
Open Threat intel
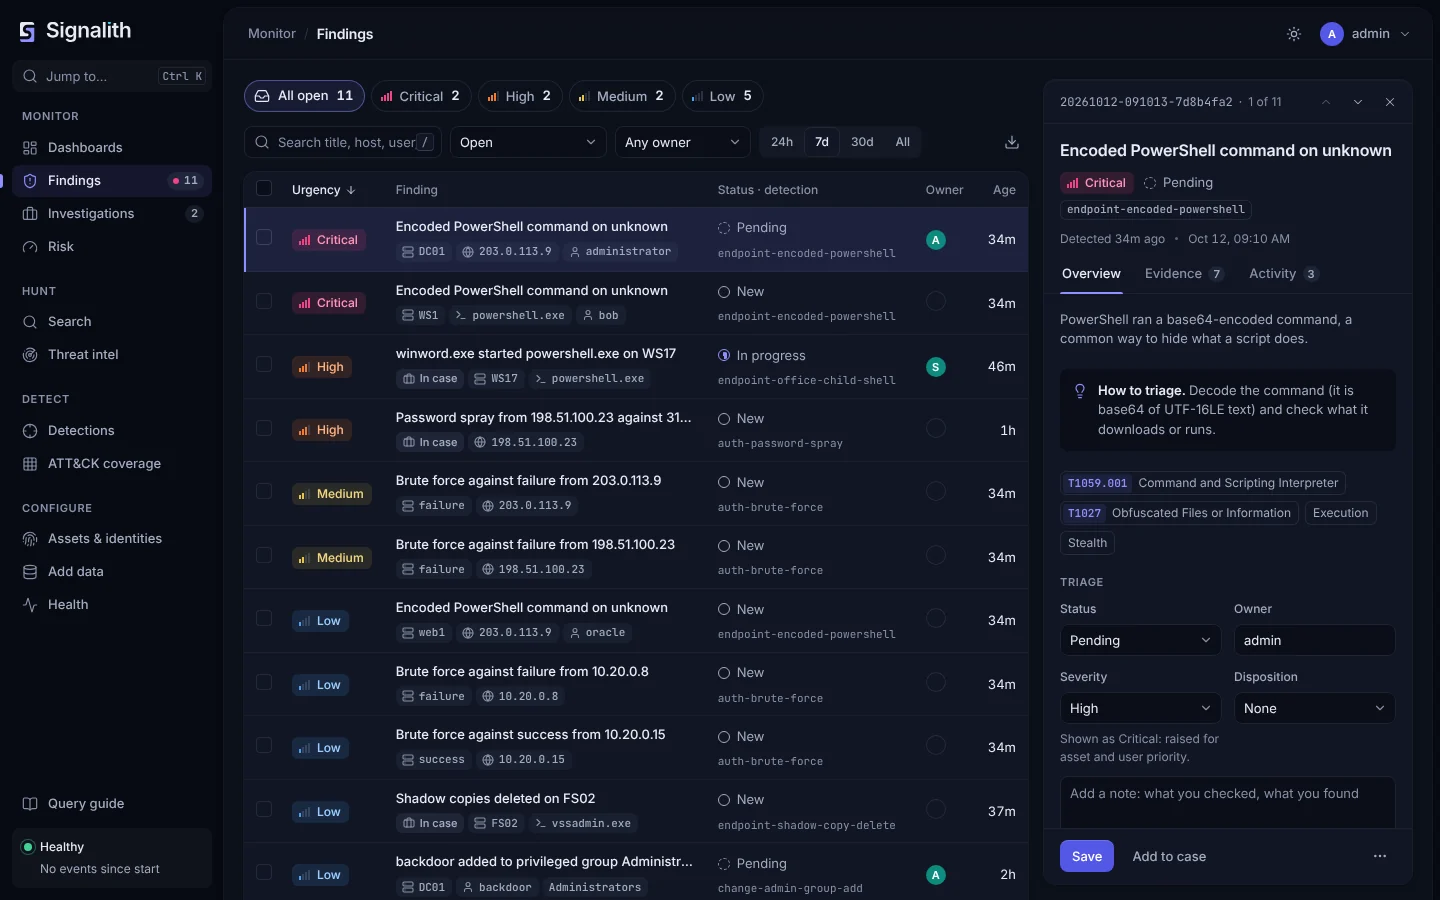(x=112, y=354)
